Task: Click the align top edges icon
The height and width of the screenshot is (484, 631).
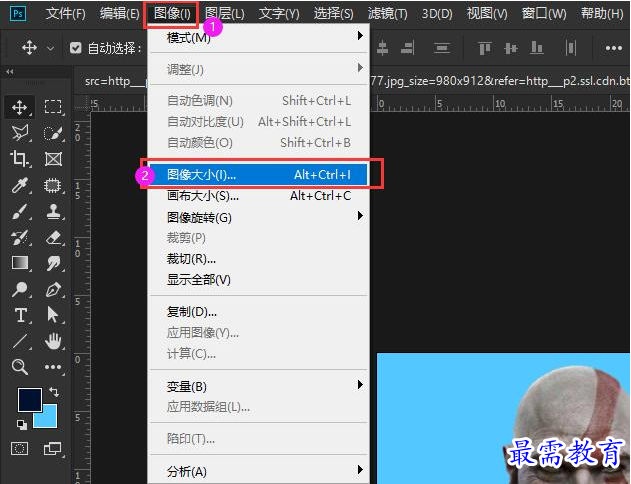Action: pyautogui.click(x=485, y=48)
